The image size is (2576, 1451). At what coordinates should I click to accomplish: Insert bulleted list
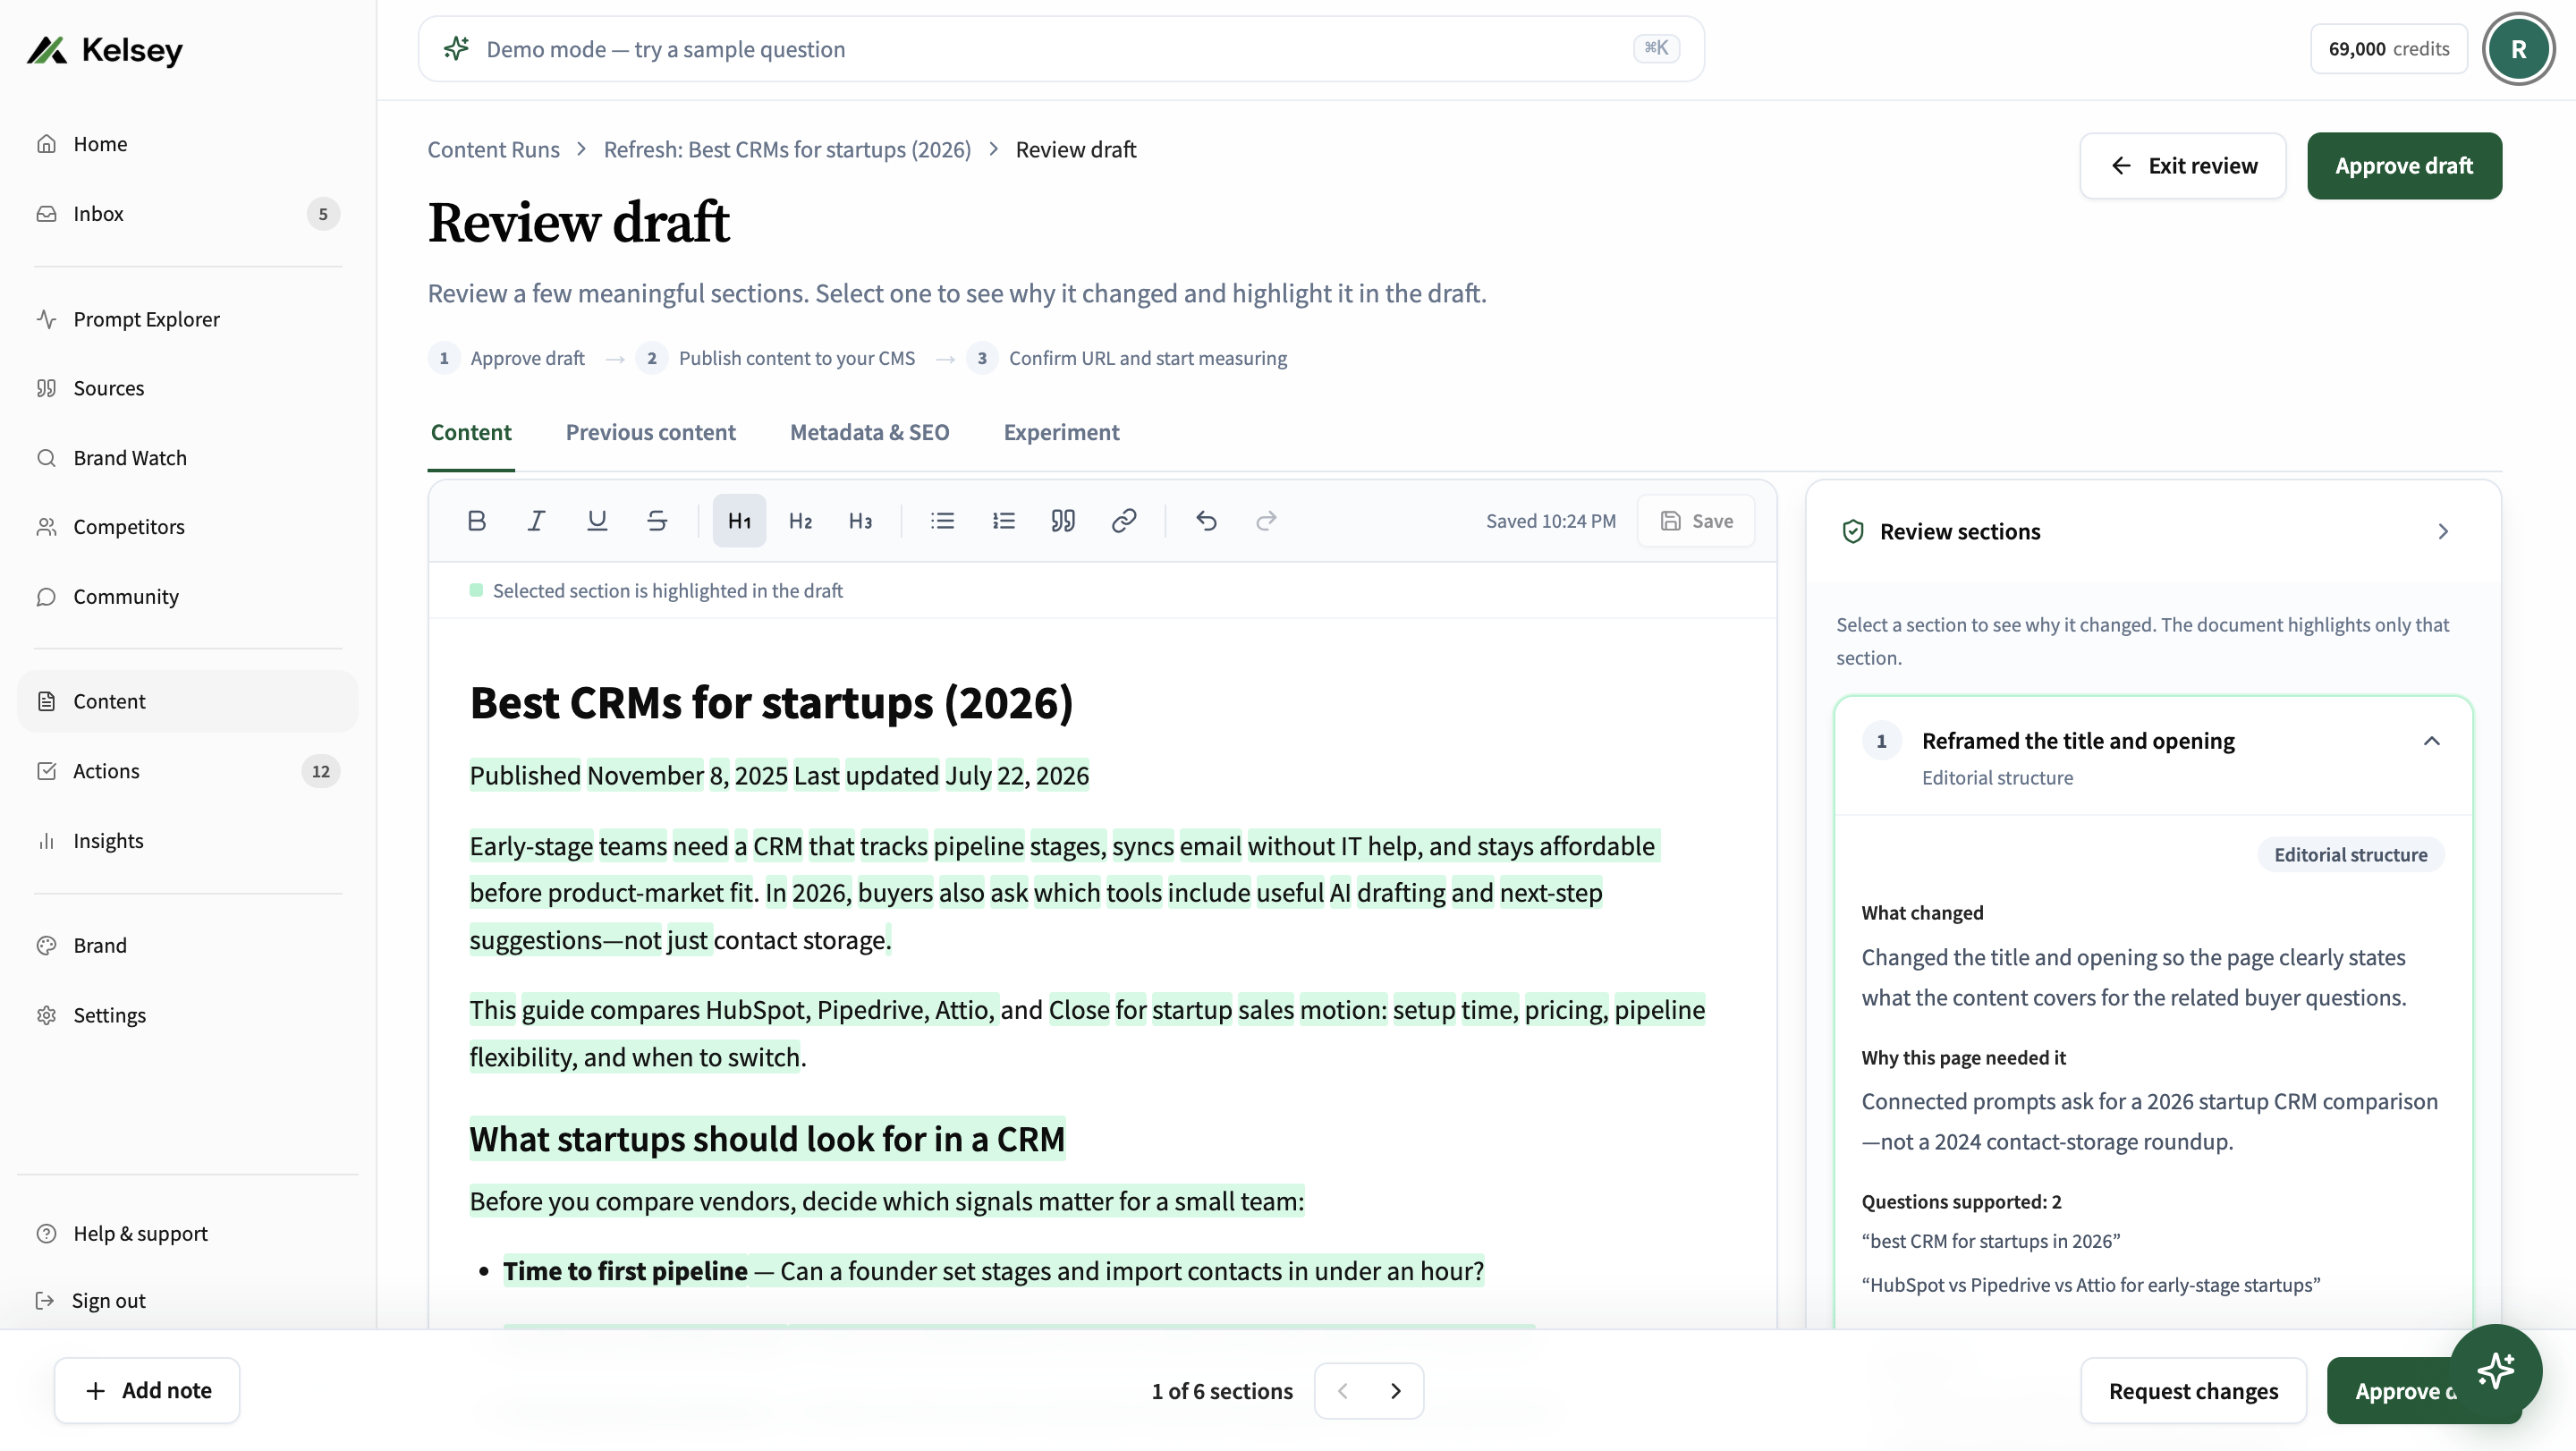(x=943, y=520)
